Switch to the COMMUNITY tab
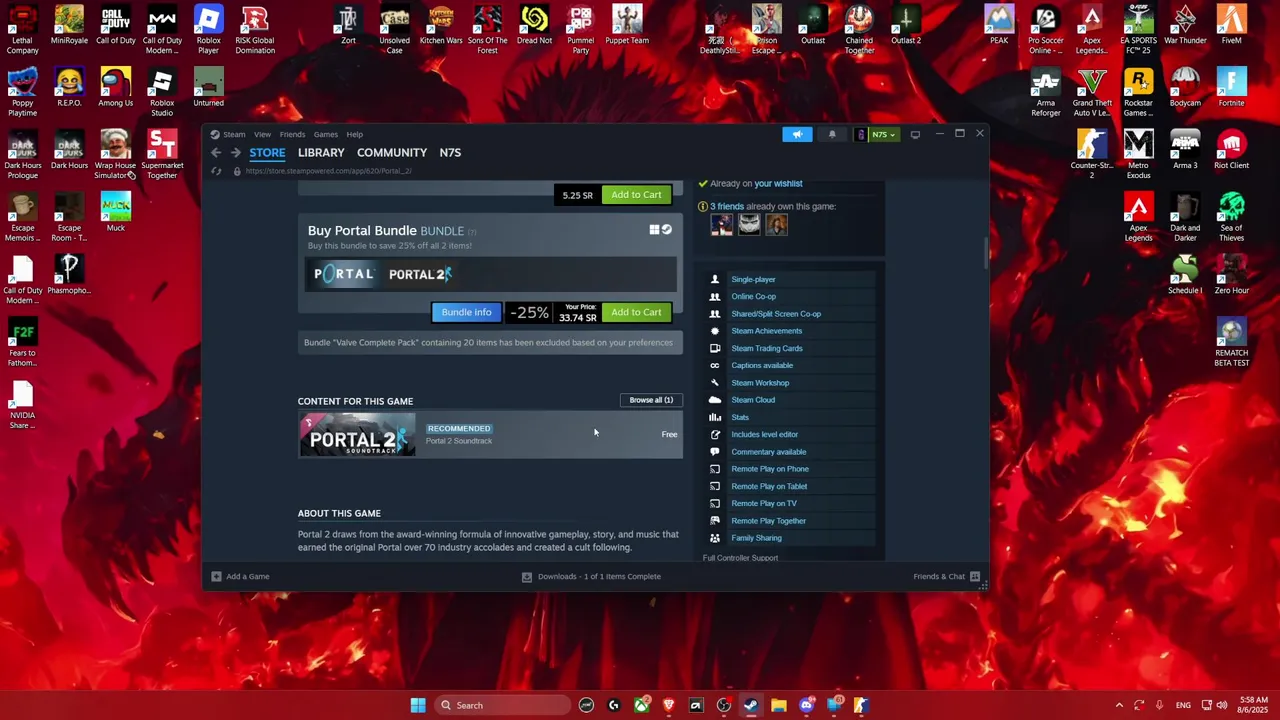The height and width of the screenshot is (720, 1280). 392,153
